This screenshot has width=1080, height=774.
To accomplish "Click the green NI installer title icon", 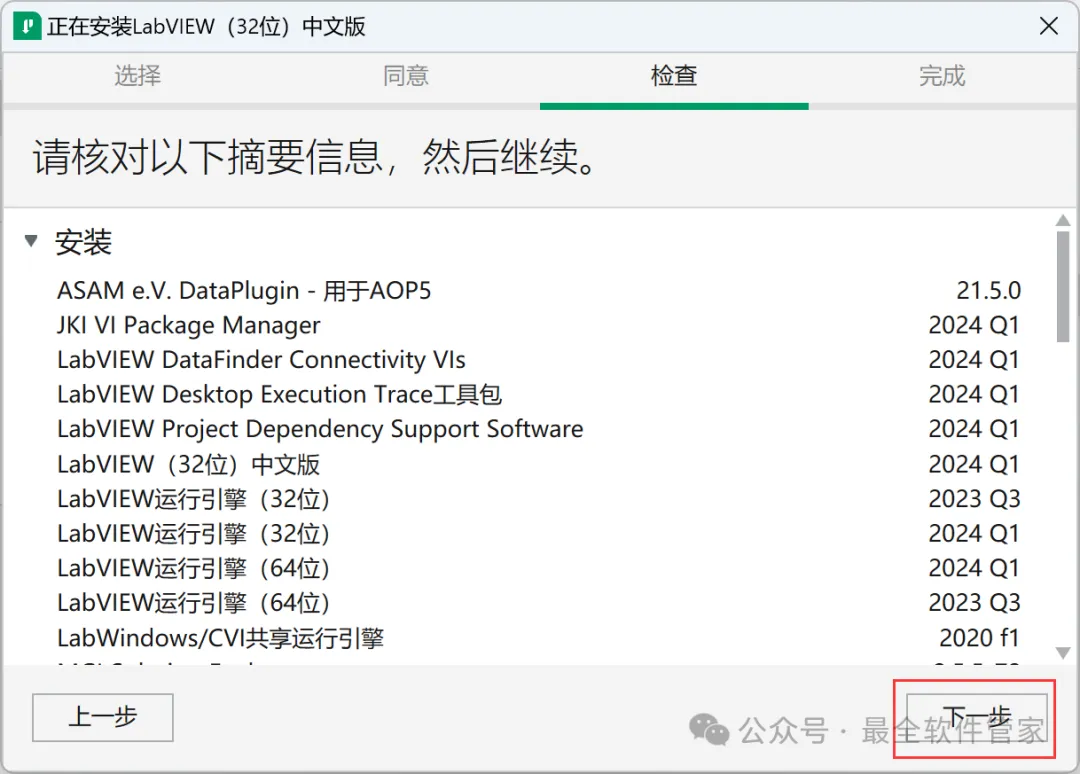I will [x=28, y=26].
